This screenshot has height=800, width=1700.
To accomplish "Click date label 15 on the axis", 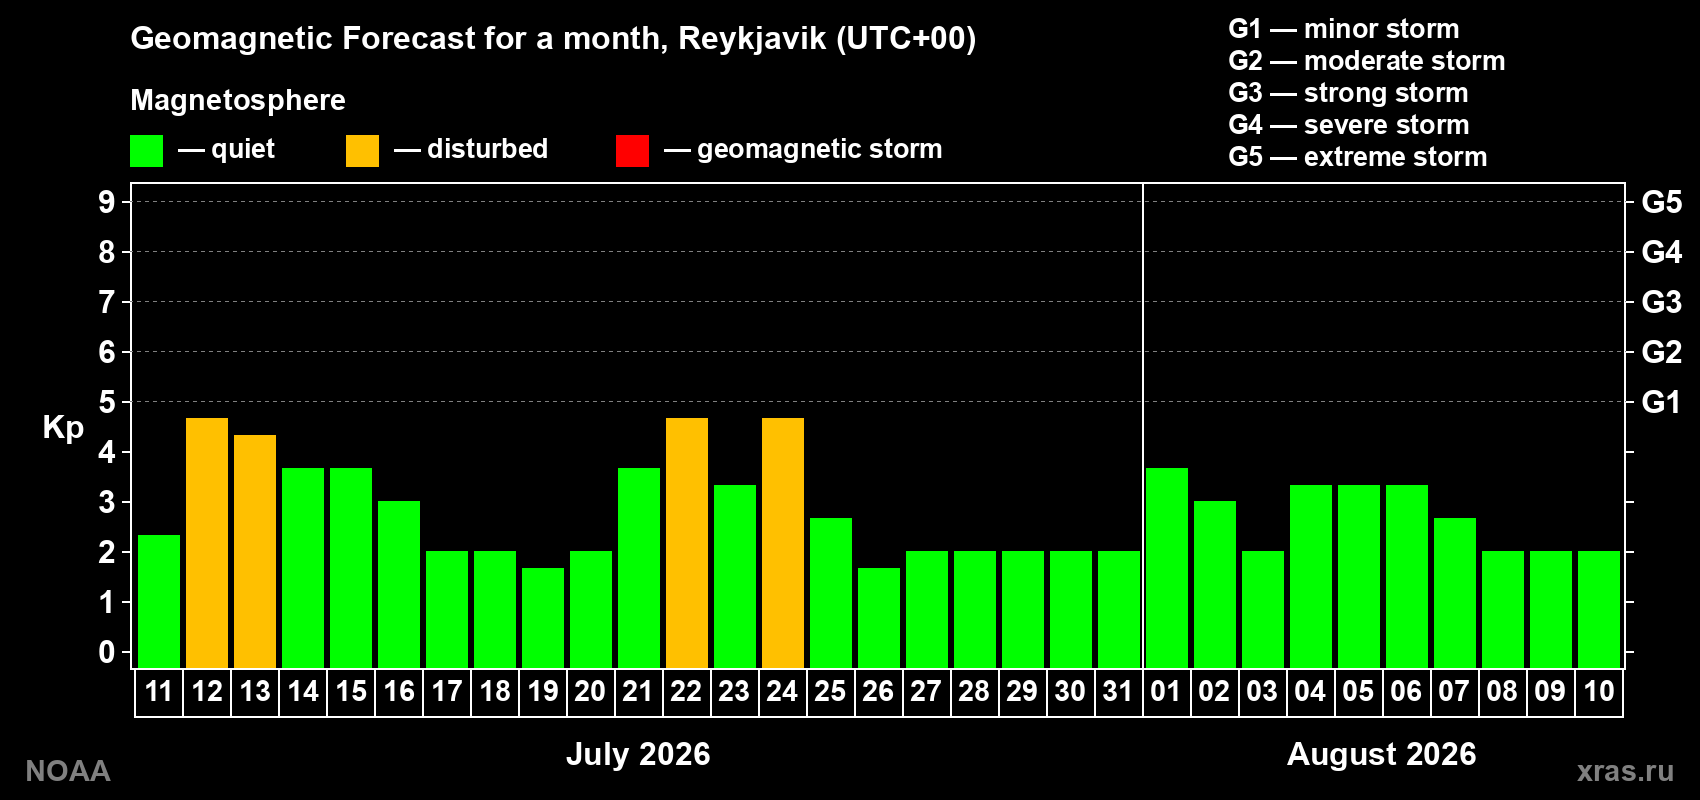I will tap(351, 691).
